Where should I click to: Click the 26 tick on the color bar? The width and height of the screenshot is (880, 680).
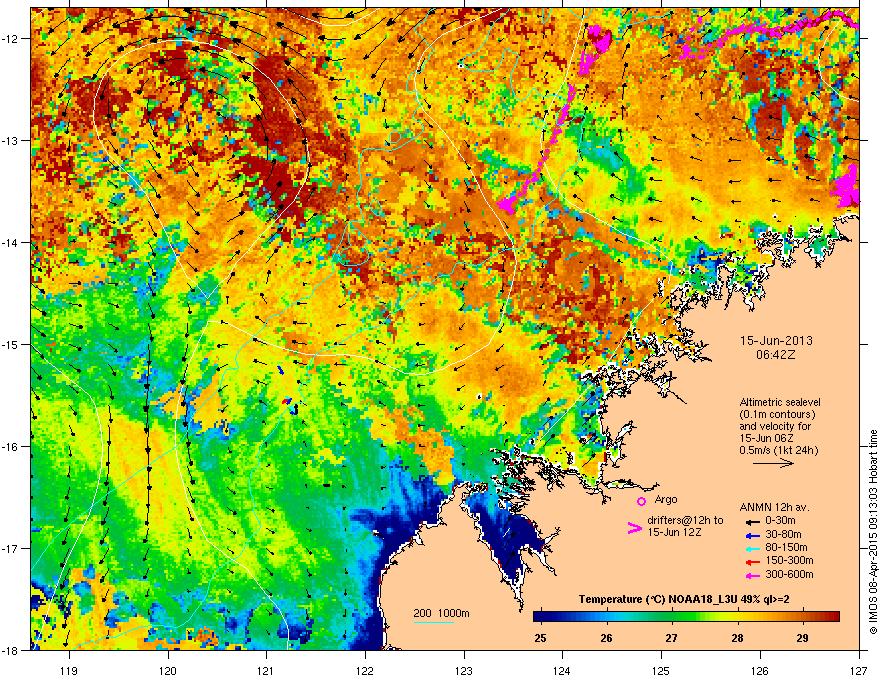click(x=606, y=638)
